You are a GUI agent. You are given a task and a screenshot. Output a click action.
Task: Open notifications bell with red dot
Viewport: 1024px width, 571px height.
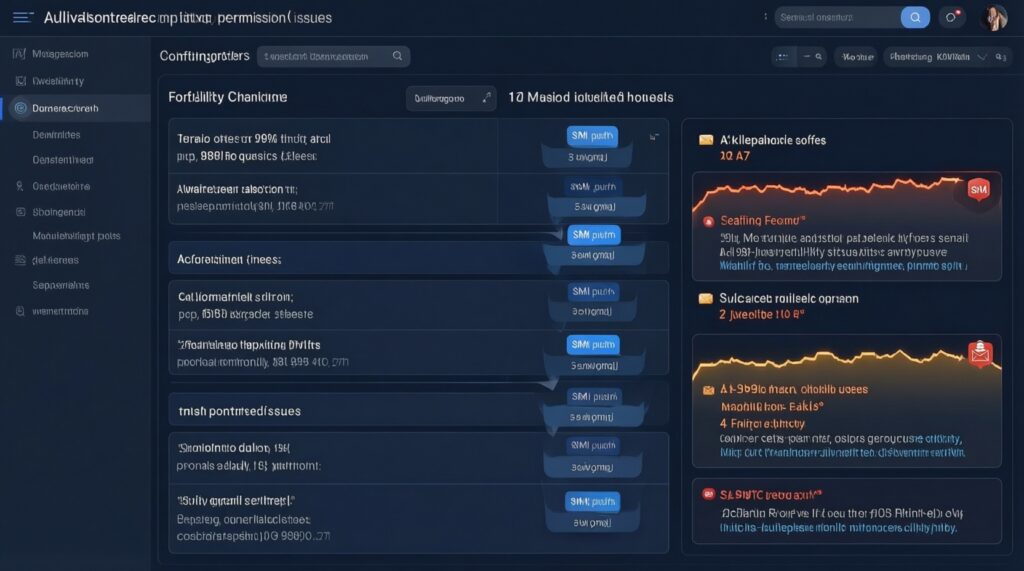[x=952, y=17]
